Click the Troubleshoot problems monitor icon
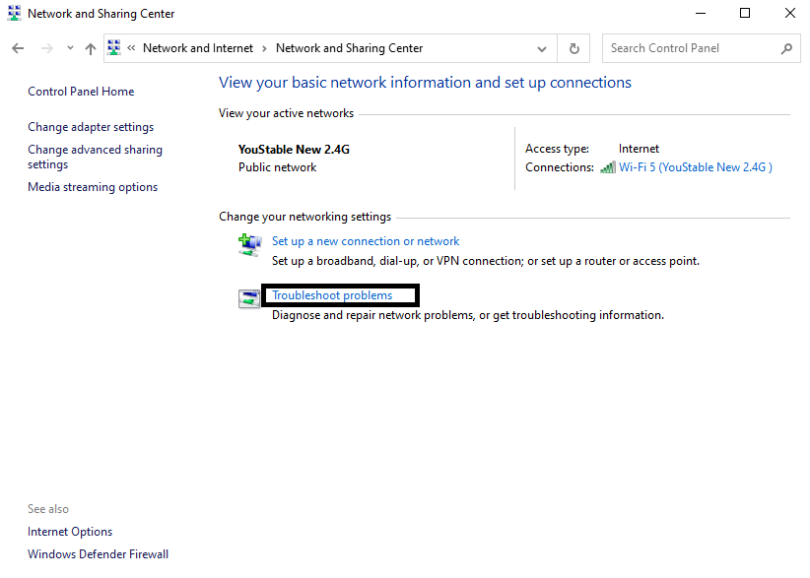This screenshot has height=578, width=810. 248,296
